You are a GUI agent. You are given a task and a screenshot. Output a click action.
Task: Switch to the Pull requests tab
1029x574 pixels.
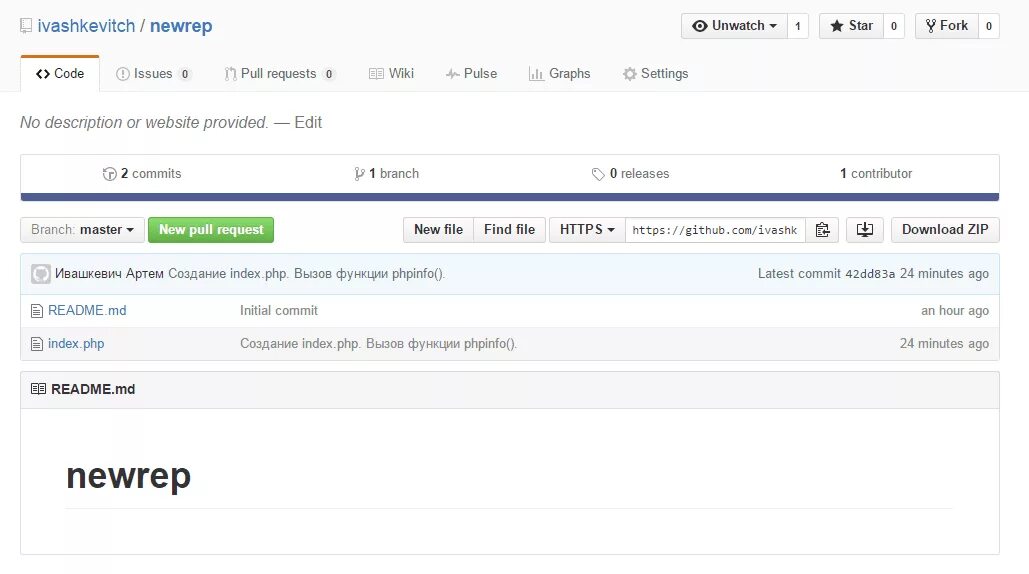click(x=280, y=73)
